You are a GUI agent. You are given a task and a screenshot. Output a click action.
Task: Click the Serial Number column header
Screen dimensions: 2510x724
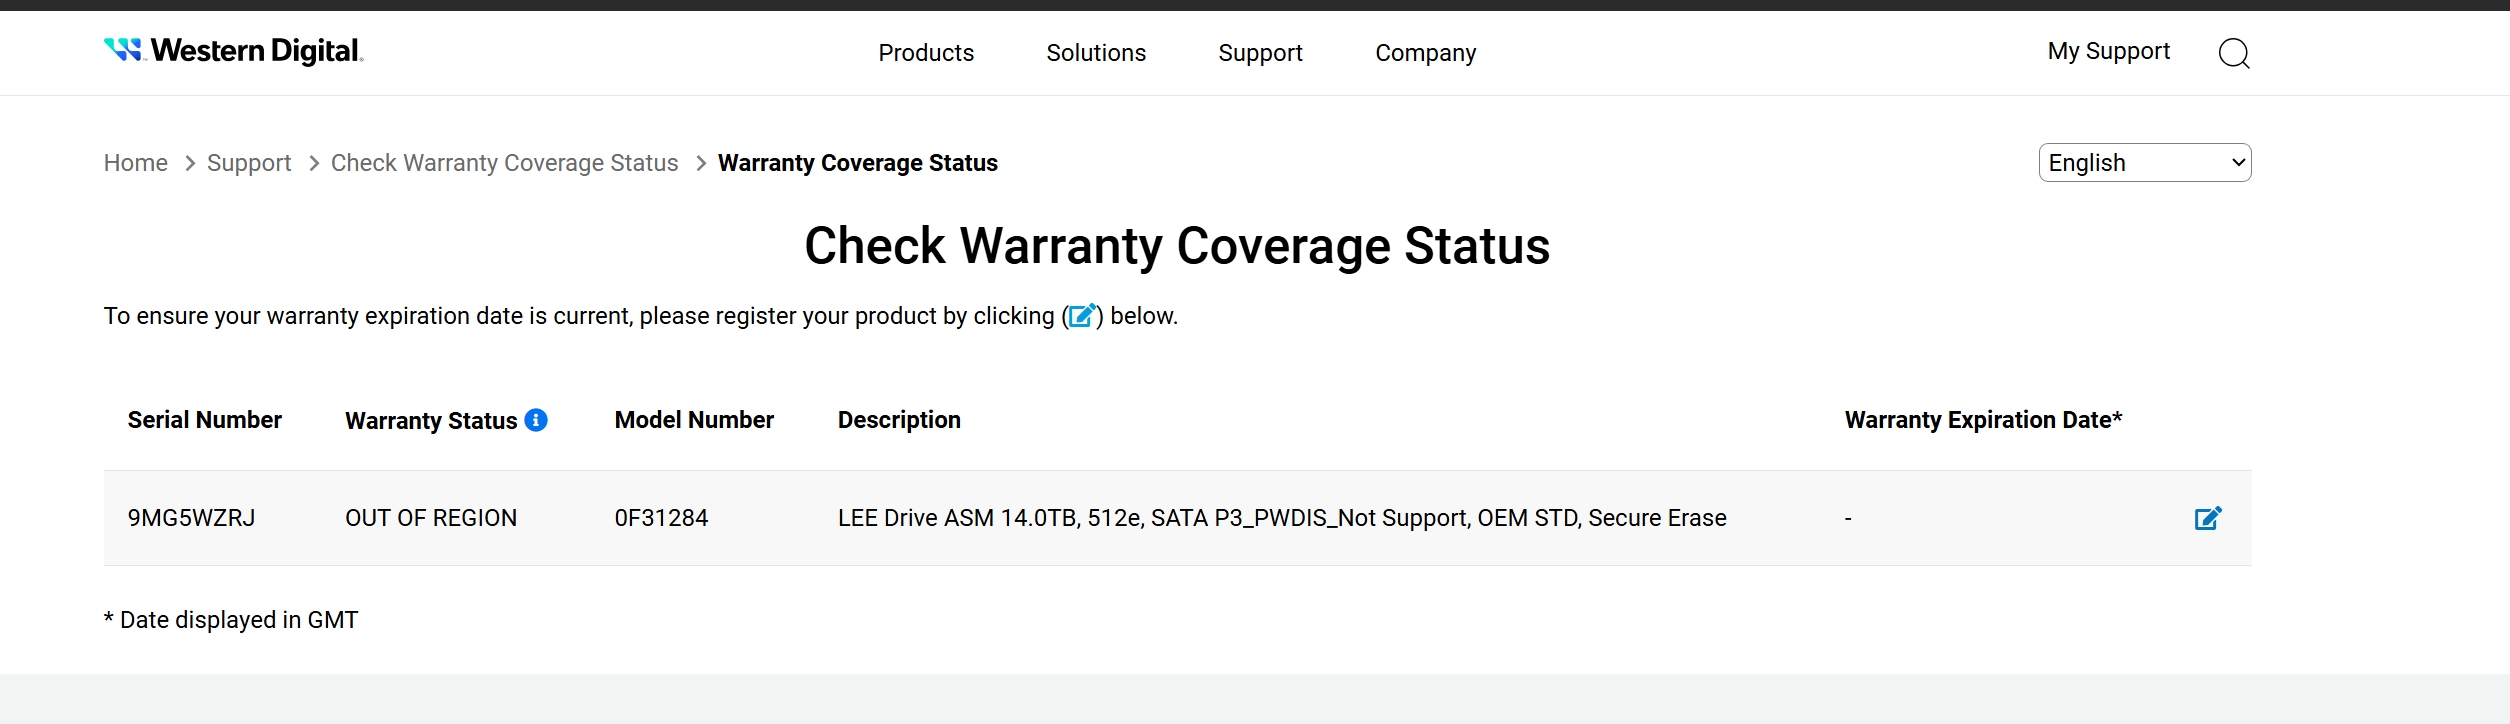(x=205, y=420)
